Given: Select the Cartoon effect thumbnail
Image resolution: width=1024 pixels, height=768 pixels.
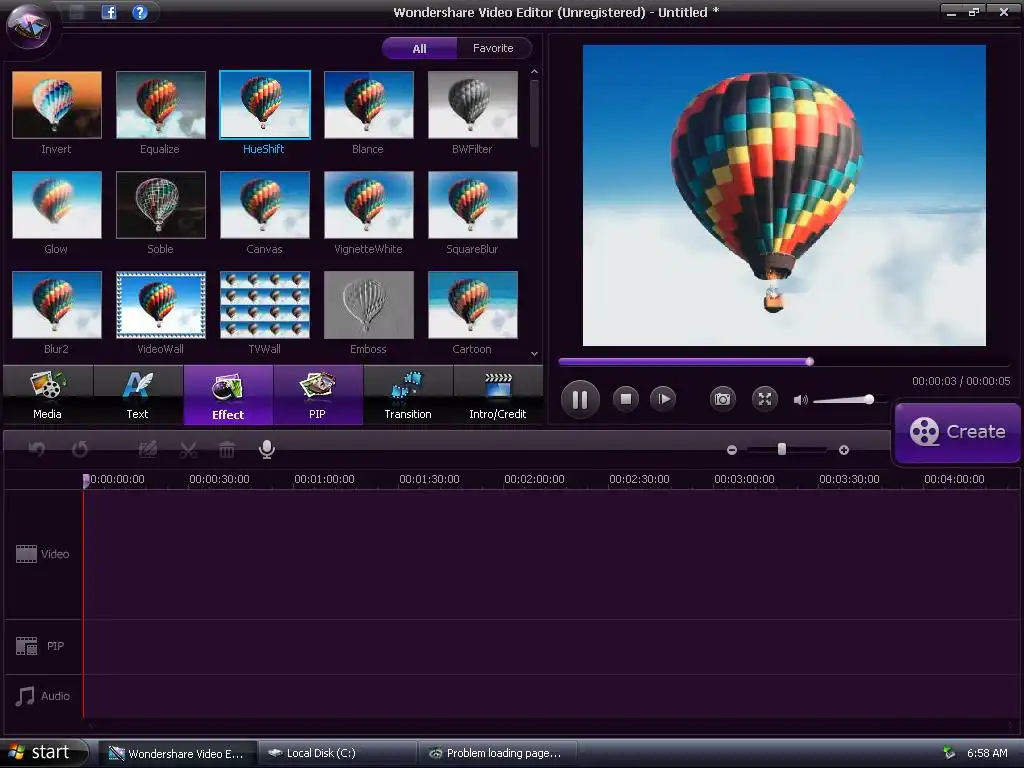Looking at the screenshot, I should 473,305.
